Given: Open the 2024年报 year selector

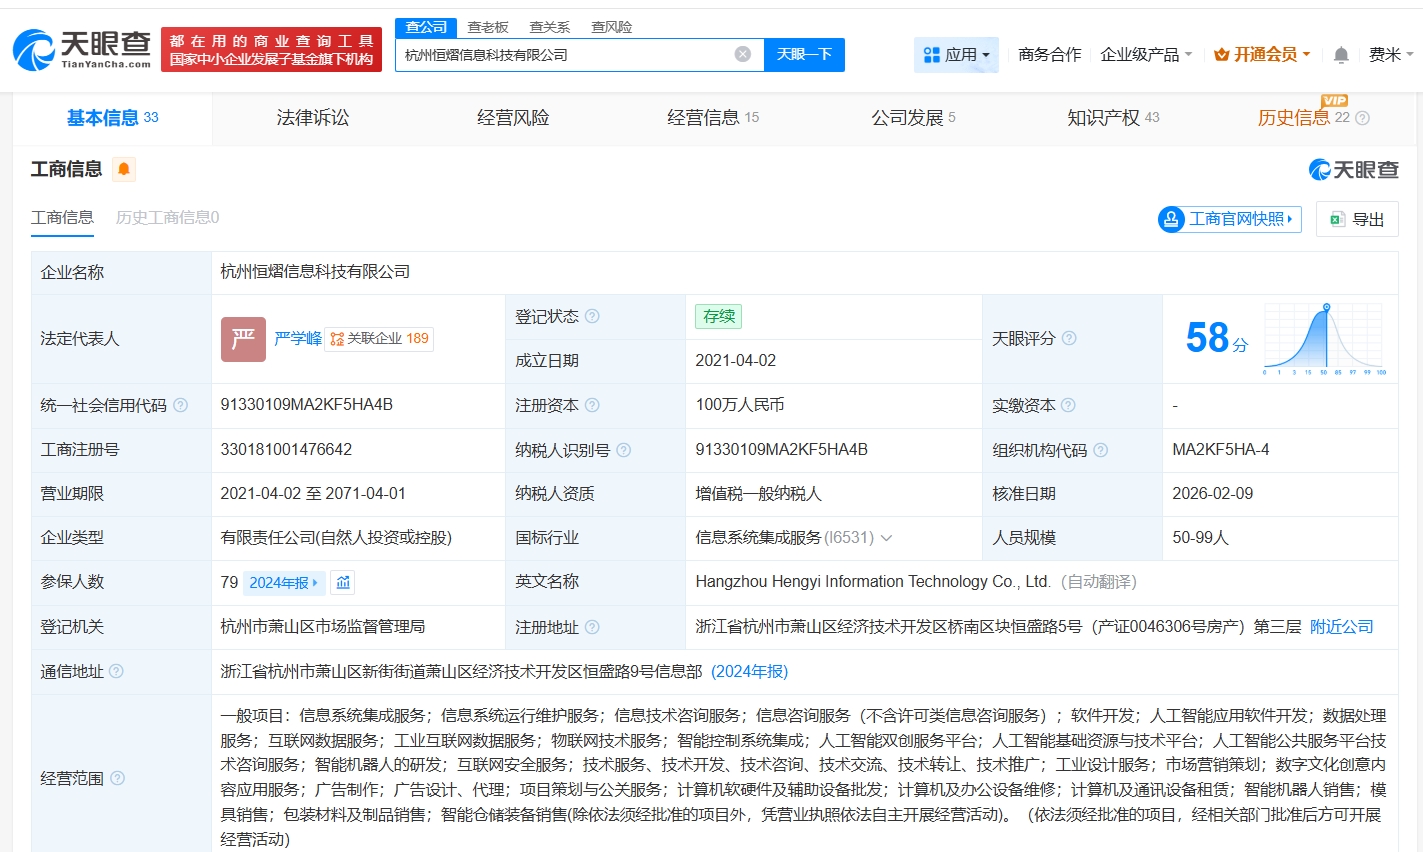Looking at the screenshot, I should (x=285, y=582).
